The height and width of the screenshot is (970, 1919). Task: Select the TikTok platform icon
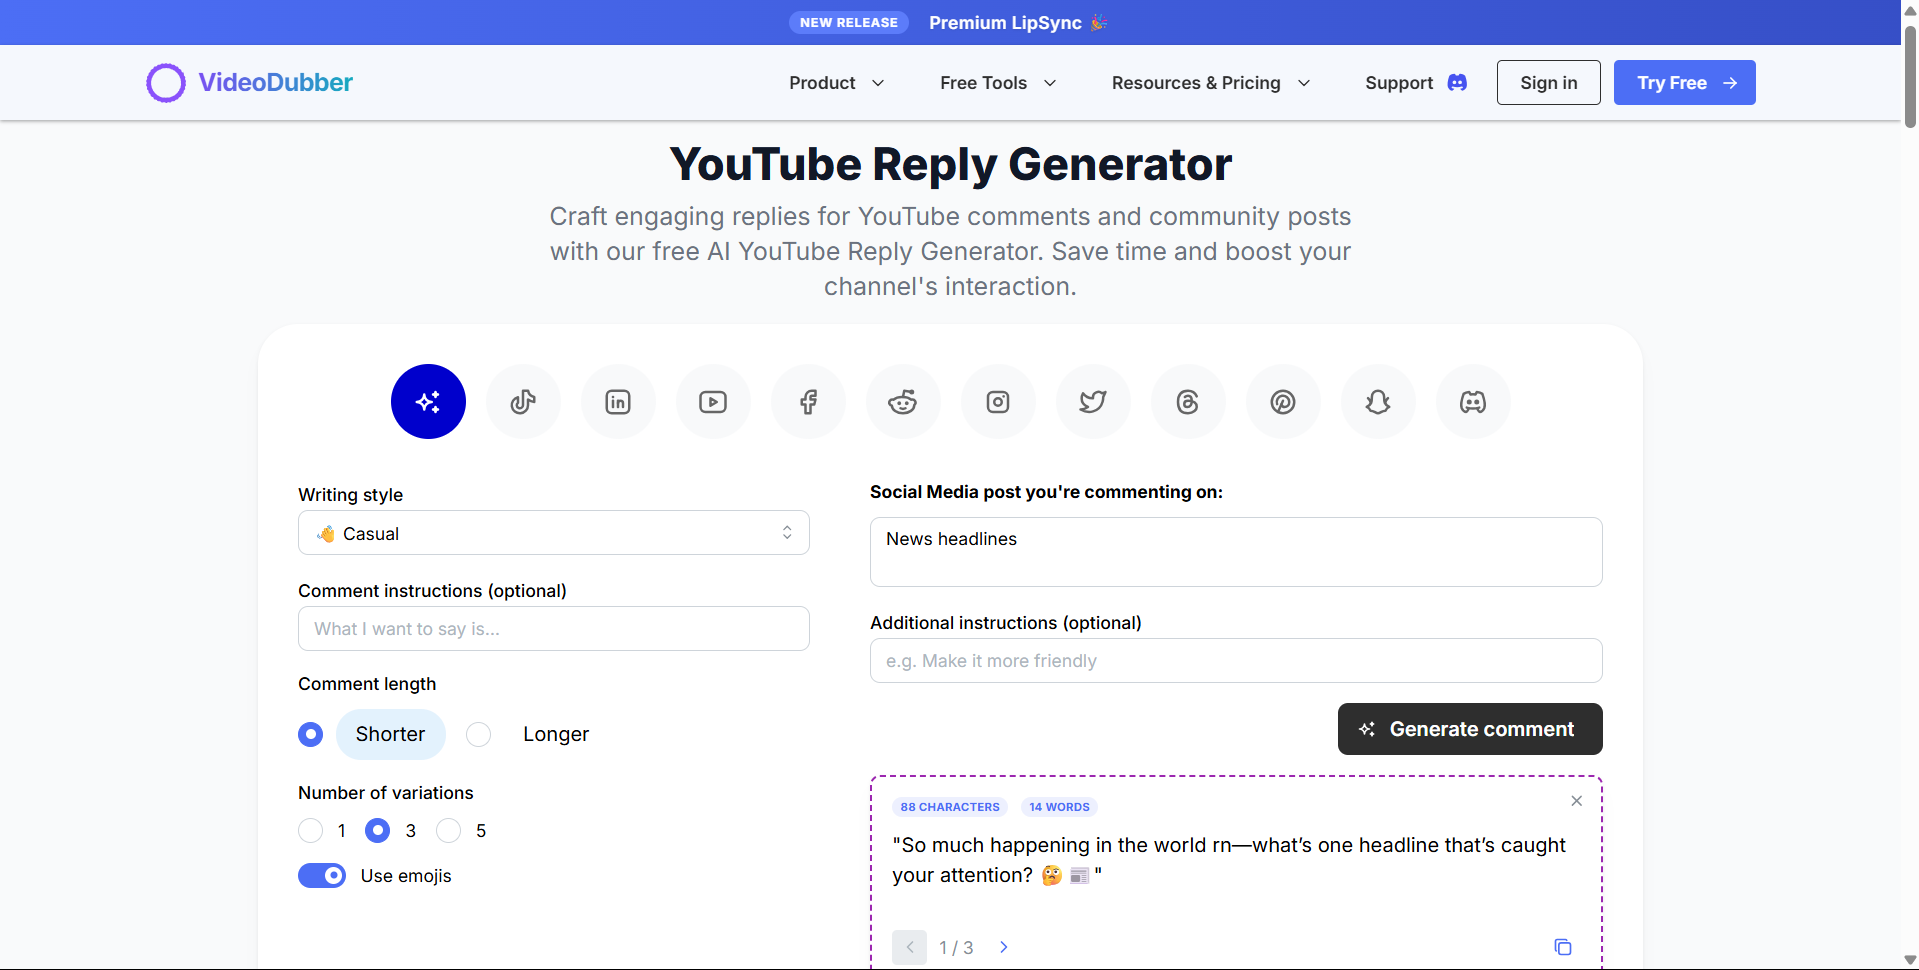[523, 401]
